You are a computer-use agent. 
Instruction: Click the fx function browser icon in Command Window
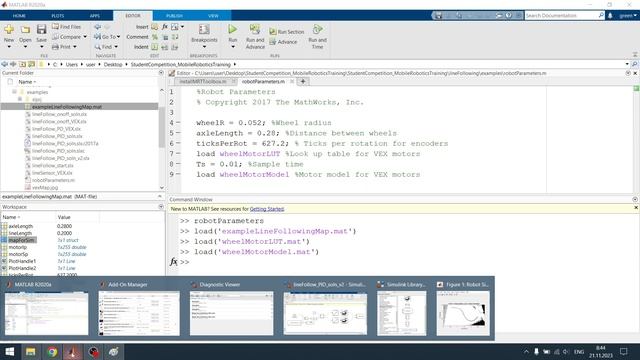pyautogui.click(x=173, y=262)
